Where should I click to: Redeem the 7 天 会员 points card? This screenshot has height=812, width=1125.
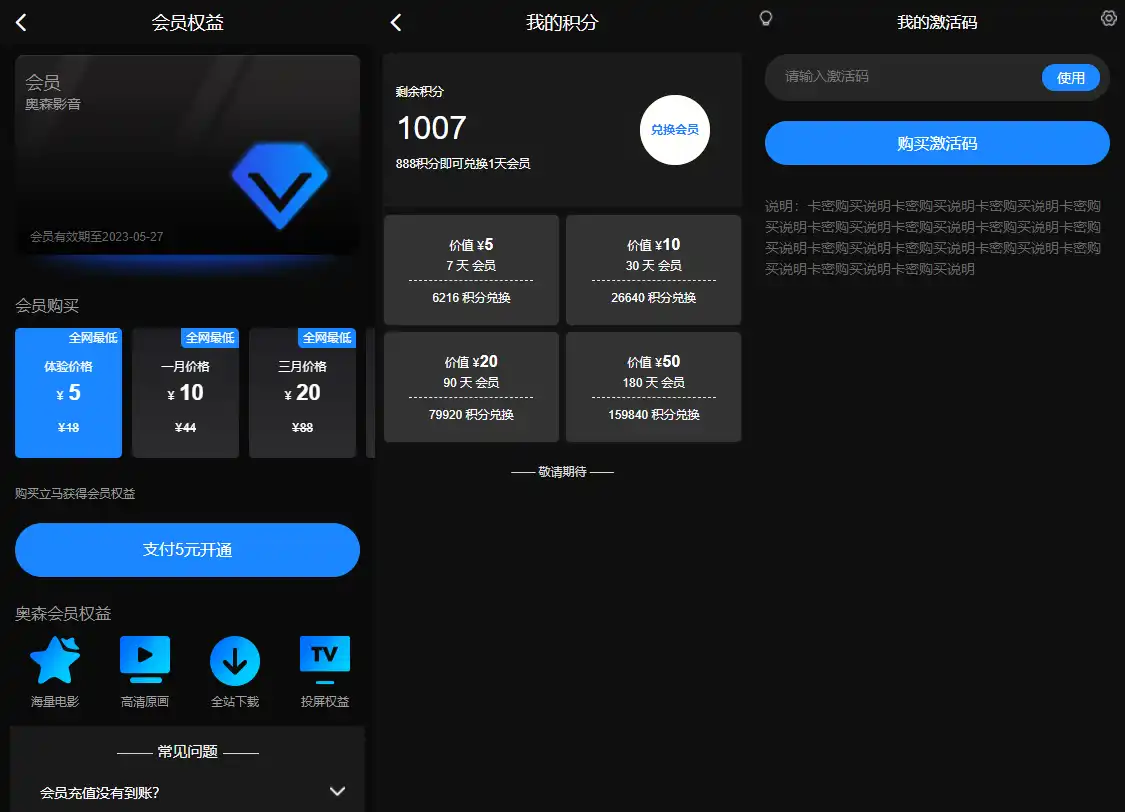coord(471,270)
